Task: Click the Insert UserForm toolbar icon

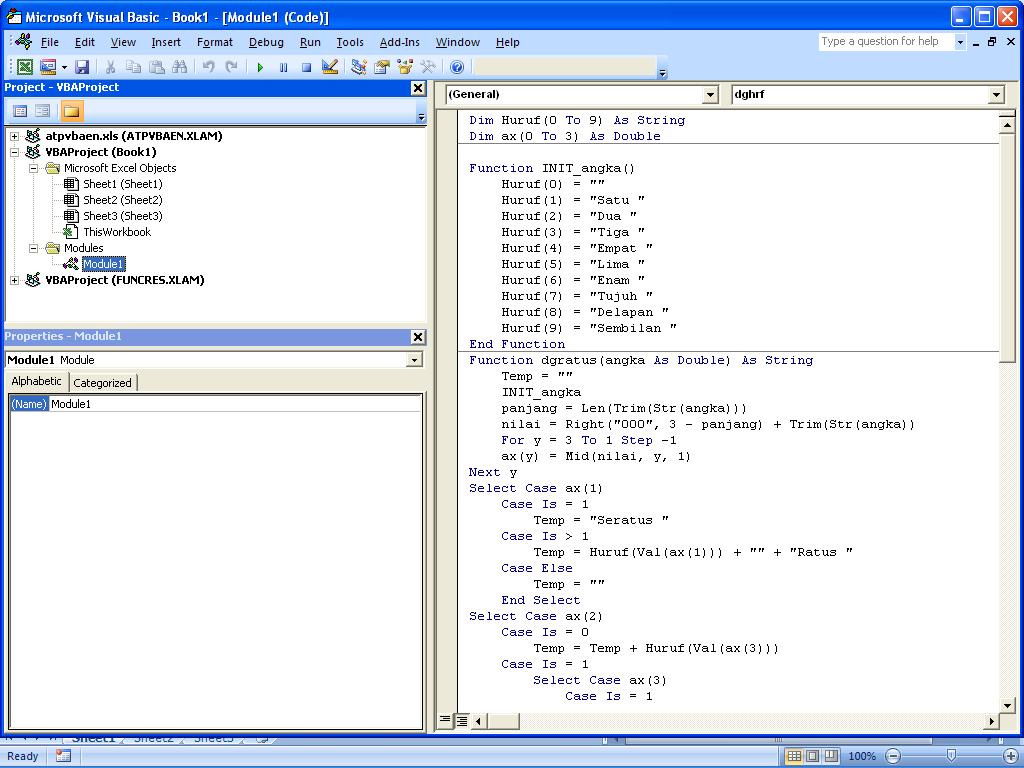Action: point(48,67)
